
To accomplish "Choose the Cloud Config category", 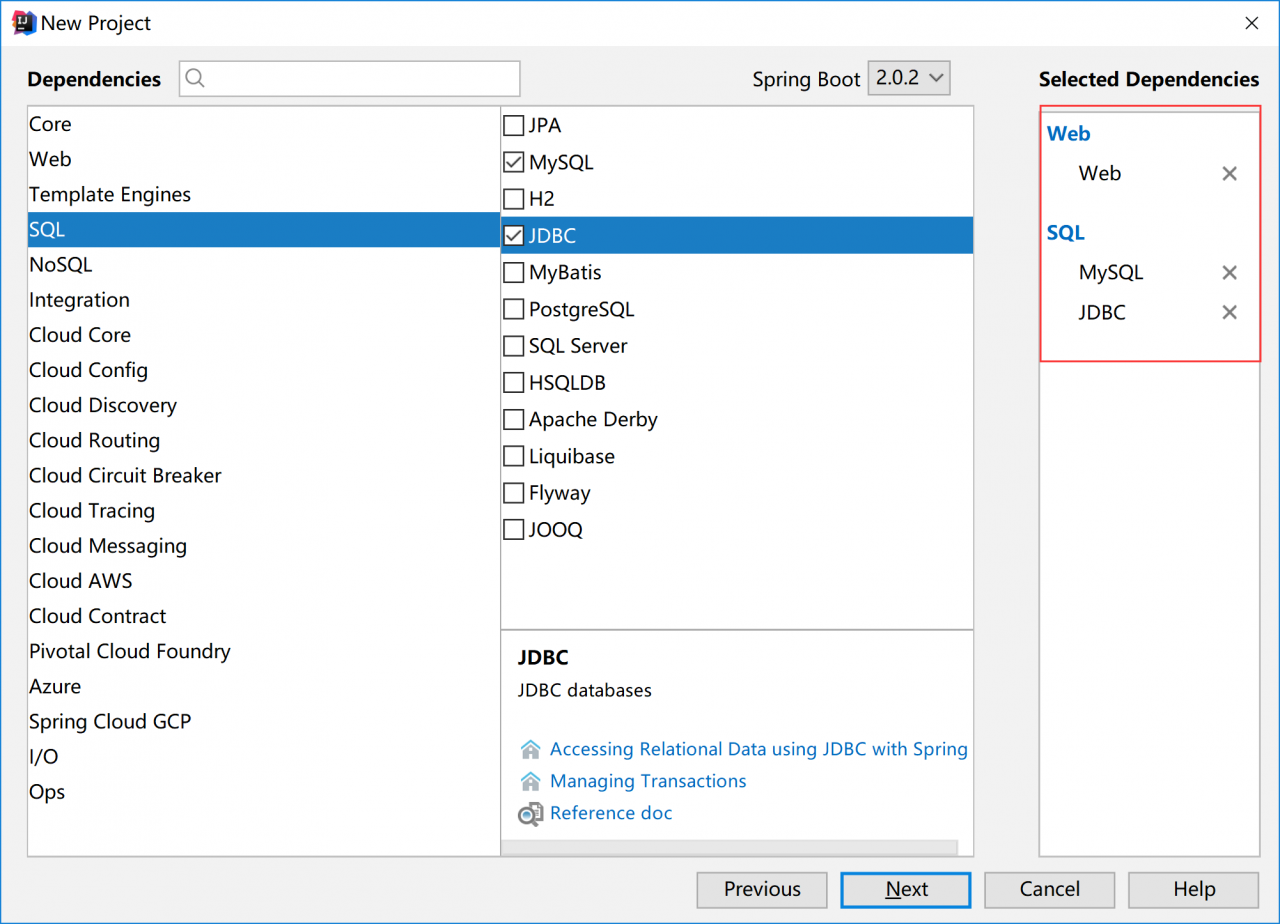I will point(88,370).
